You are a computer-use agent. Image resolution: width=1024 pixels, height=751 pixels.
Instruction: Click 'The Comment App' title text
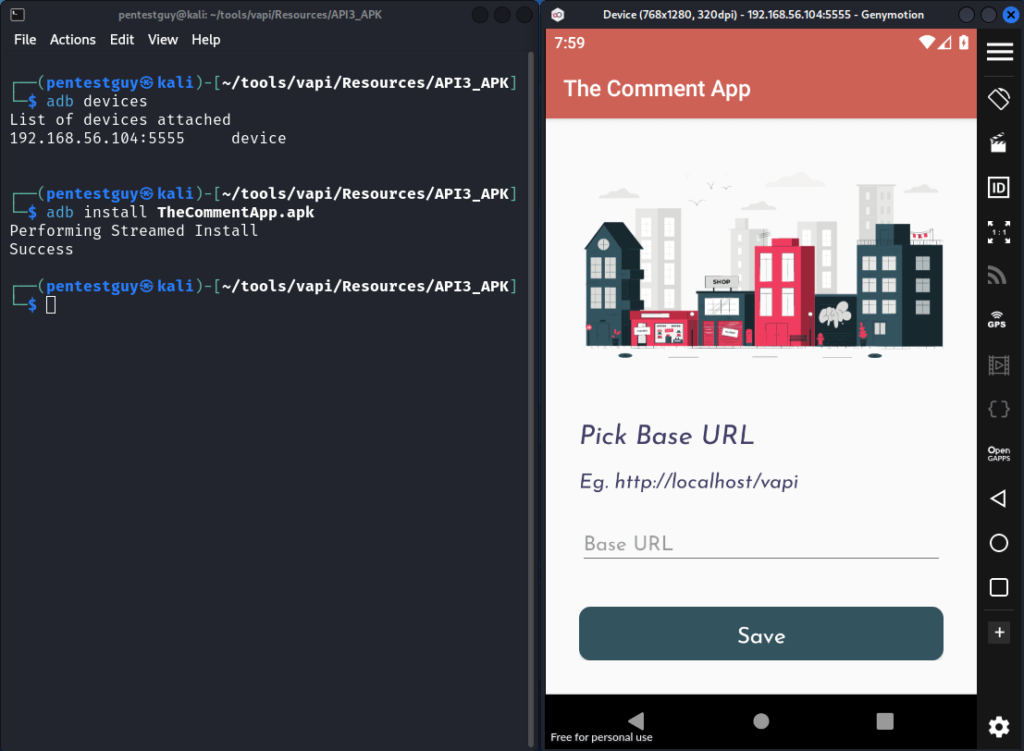657,89
